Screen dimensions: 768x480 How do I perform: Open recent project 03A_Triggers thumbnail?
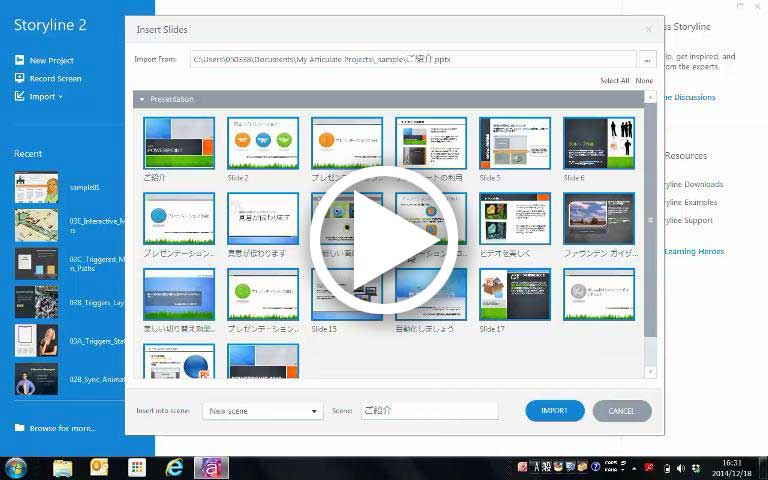(x=36, y=340)
